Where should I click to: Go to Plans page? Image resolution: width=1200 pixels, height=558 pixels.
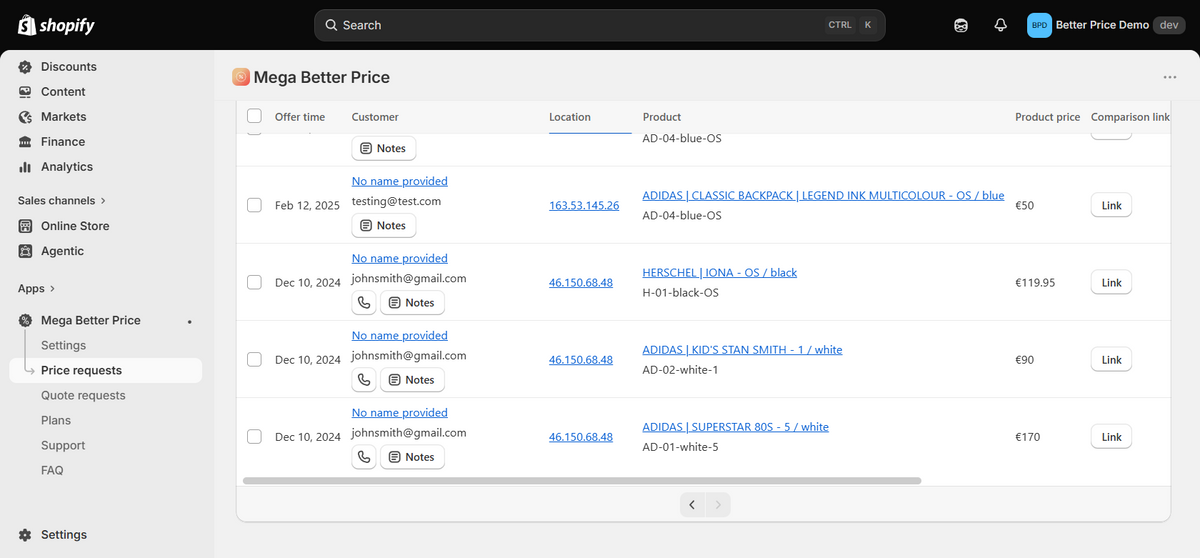click(x=56, y=420)
